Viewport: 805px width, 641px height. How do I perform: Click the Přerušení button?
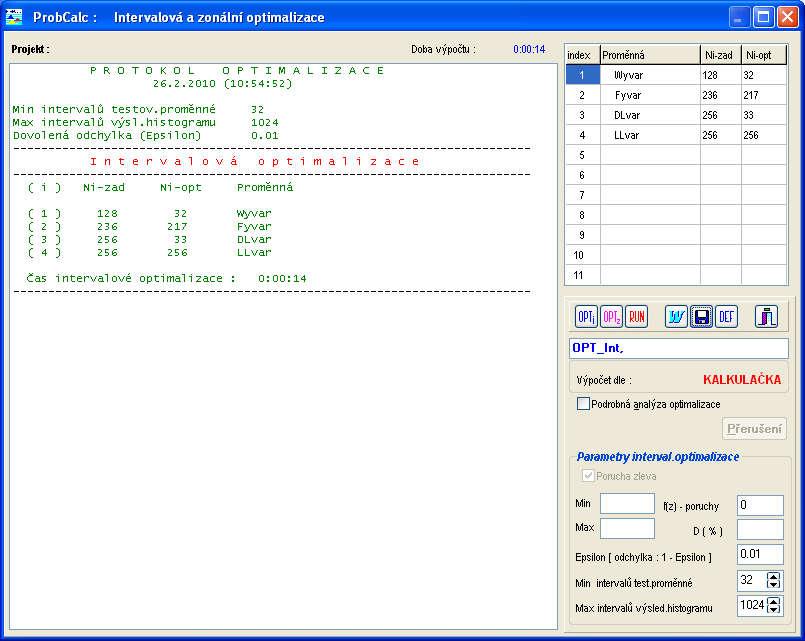click(754, 429)
